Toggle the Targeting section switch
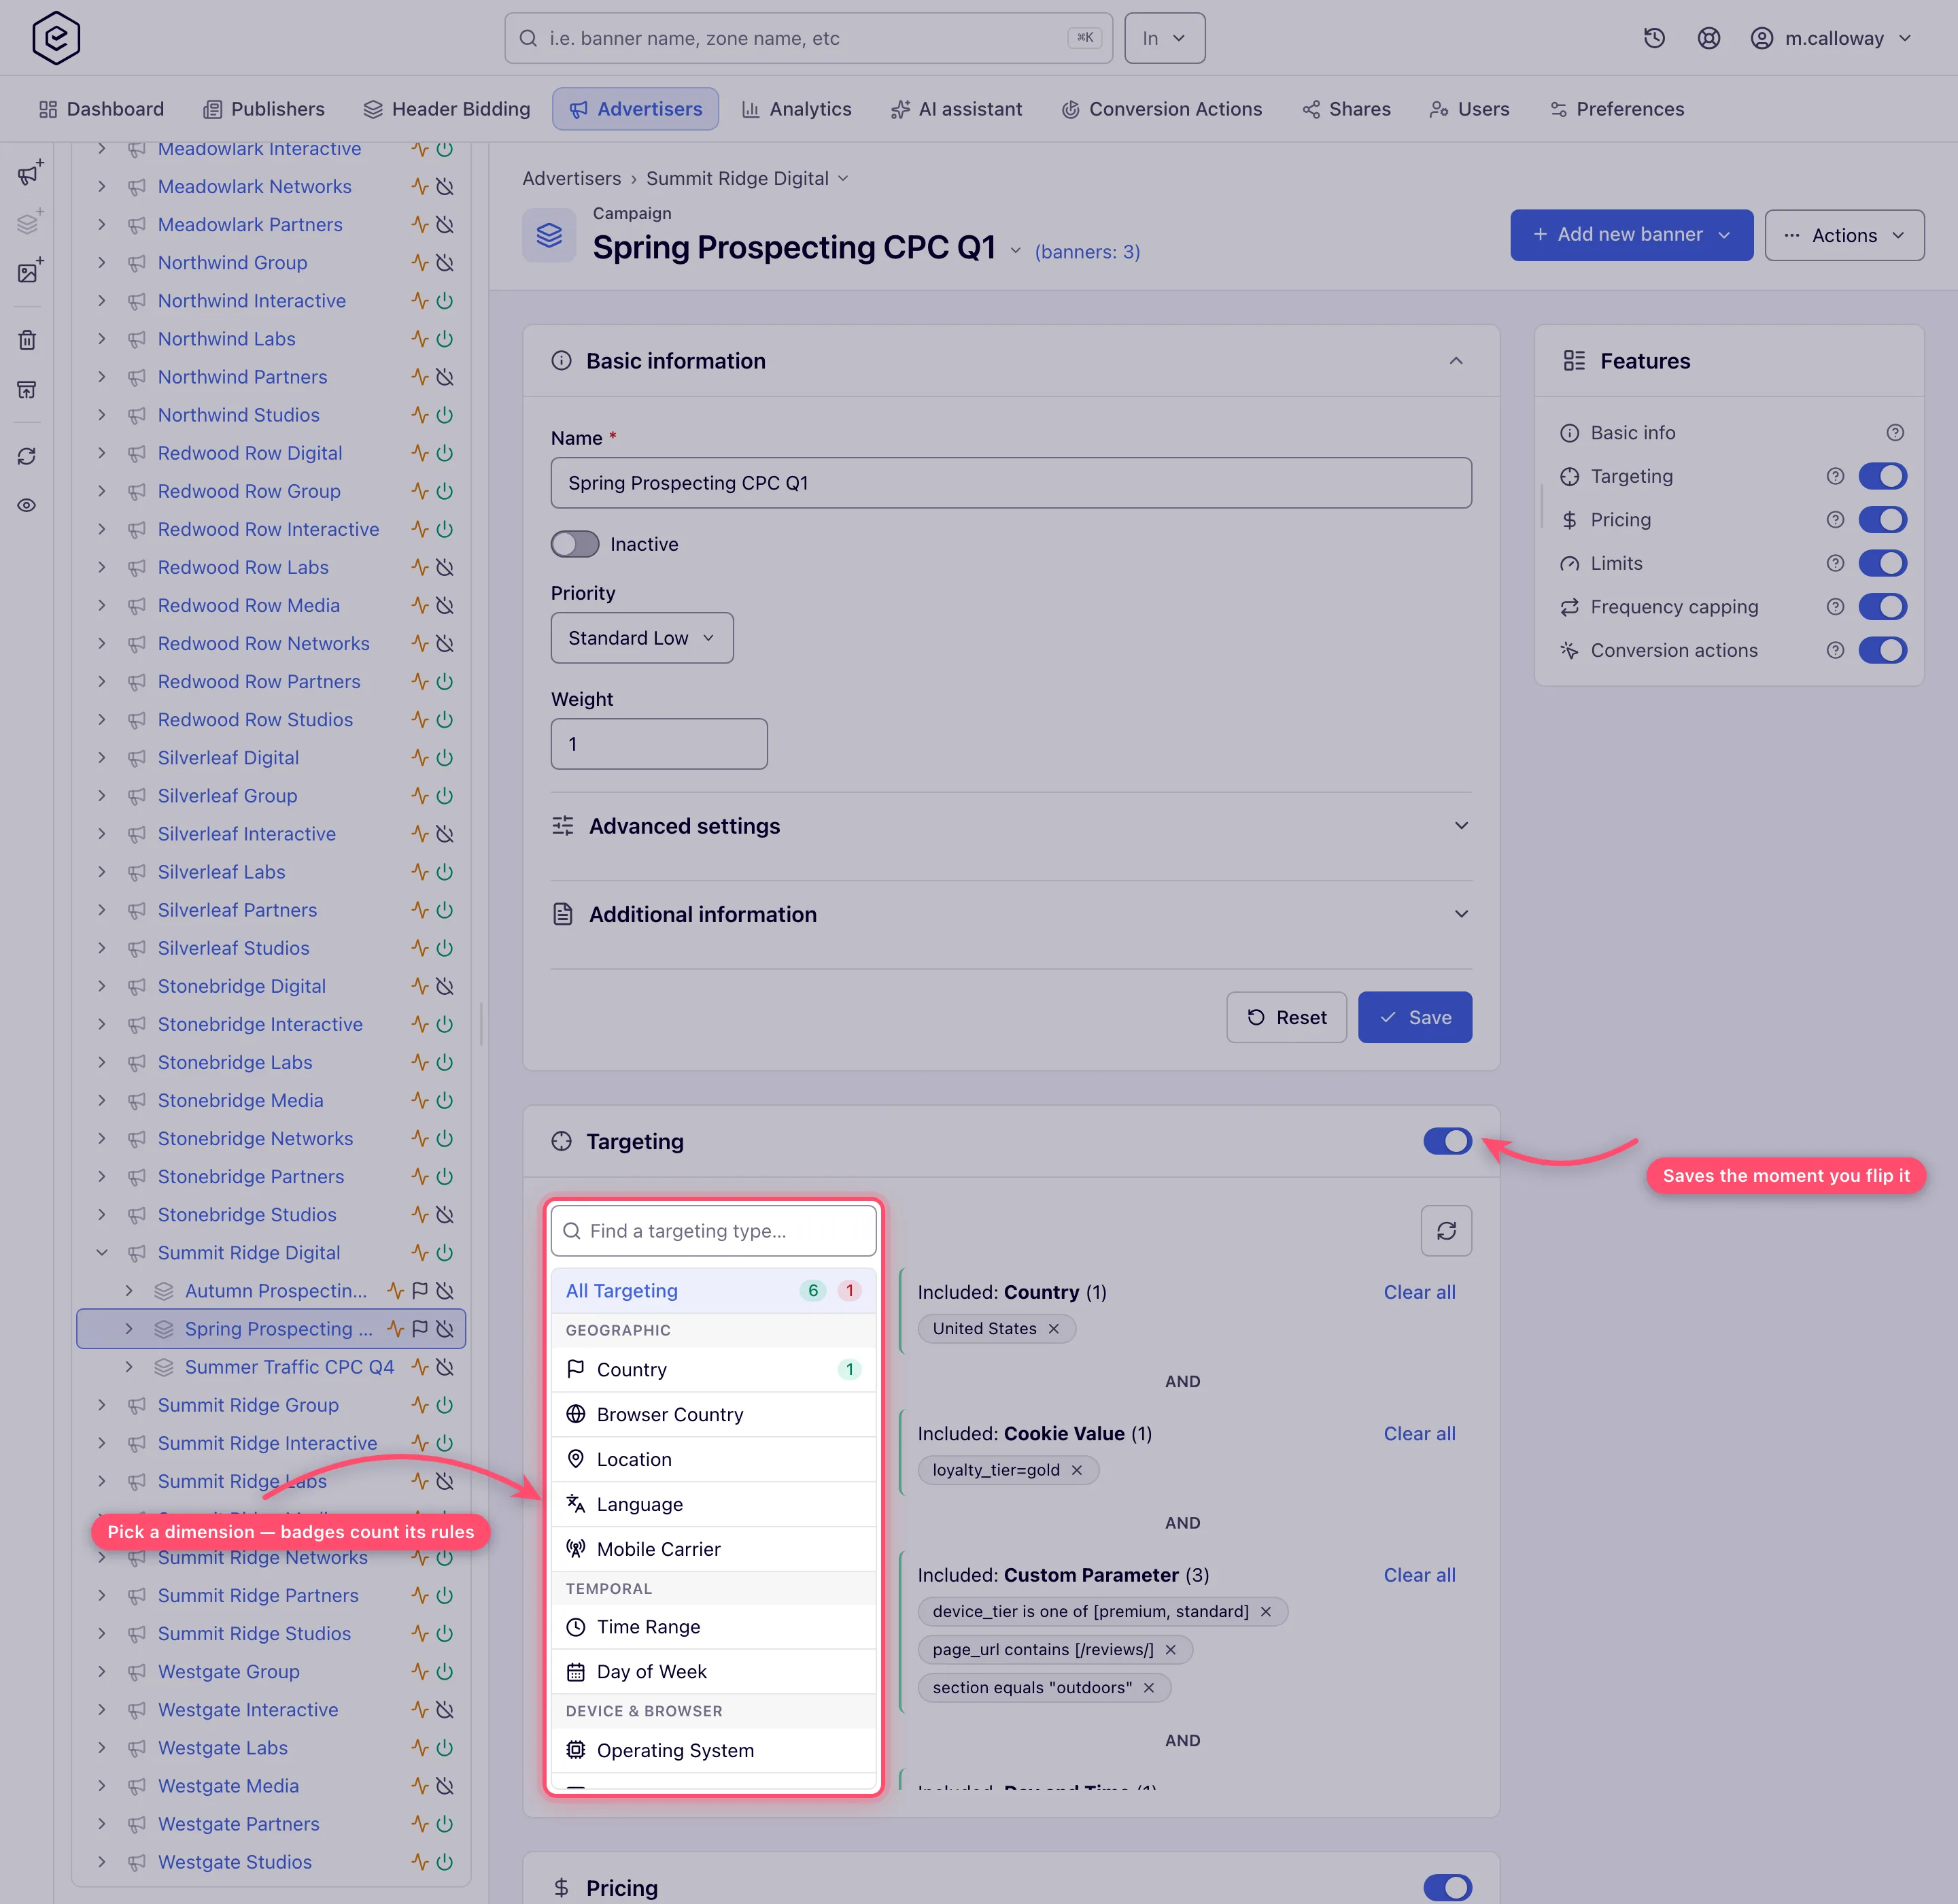The height and width of the screenshot is (1904, 1958). point(1447,1141)
